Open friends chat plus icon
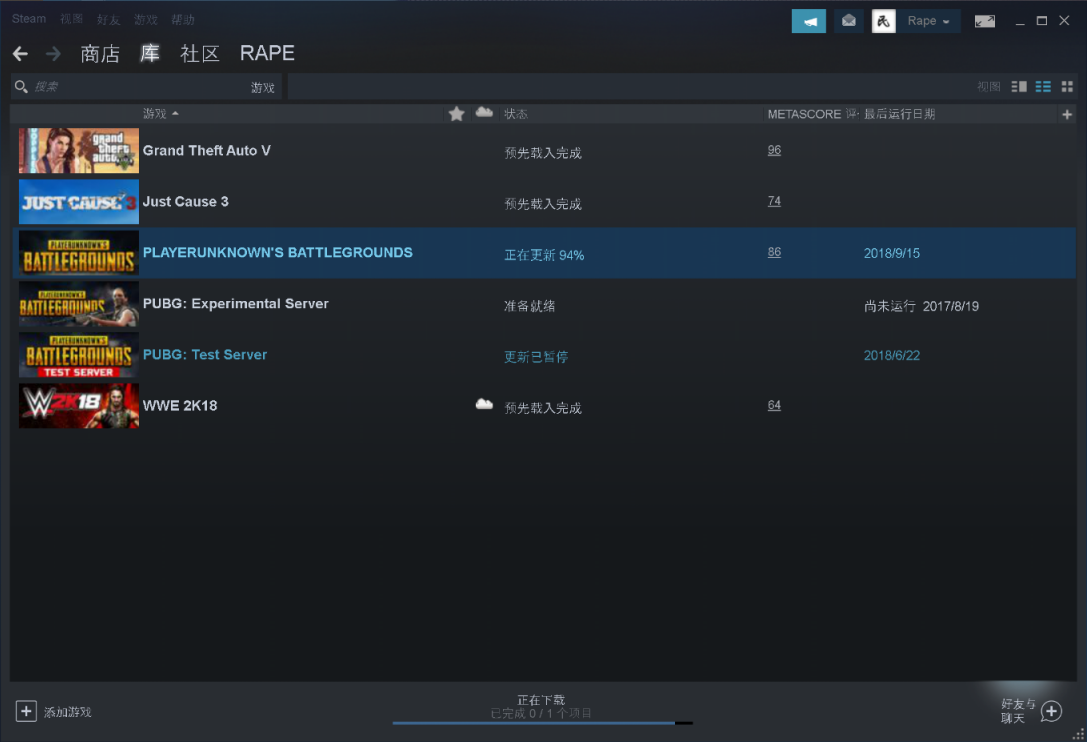This screenshot has width=1087, height=742. pos(1051,711)
